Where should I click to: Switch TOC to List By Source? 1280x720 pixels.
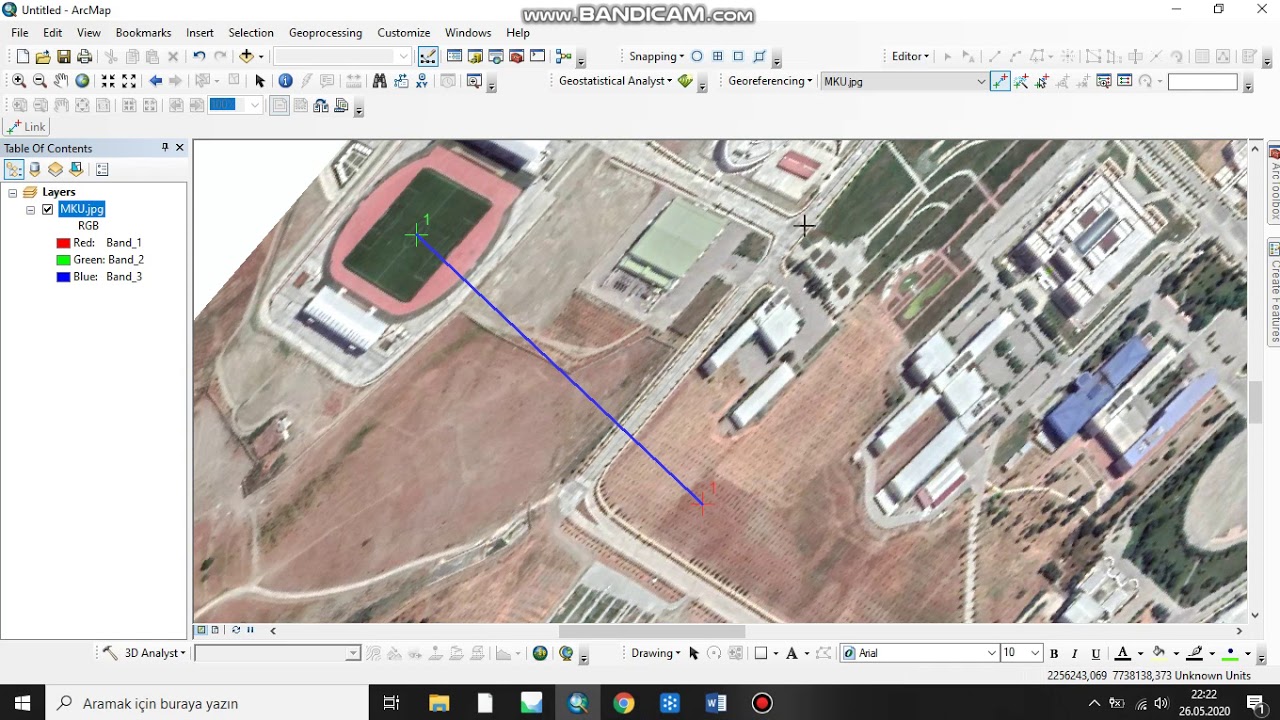pos(35,170)
